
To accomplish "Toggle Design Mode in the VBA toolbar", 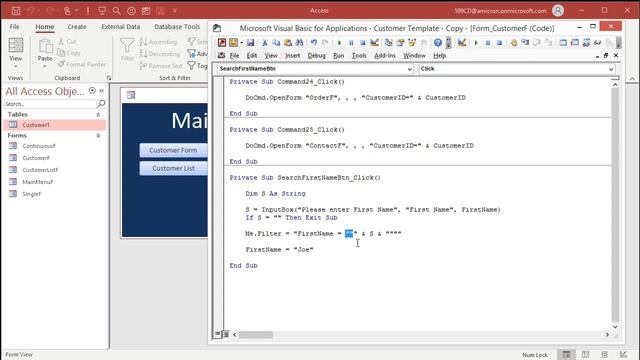I will 374,42.
